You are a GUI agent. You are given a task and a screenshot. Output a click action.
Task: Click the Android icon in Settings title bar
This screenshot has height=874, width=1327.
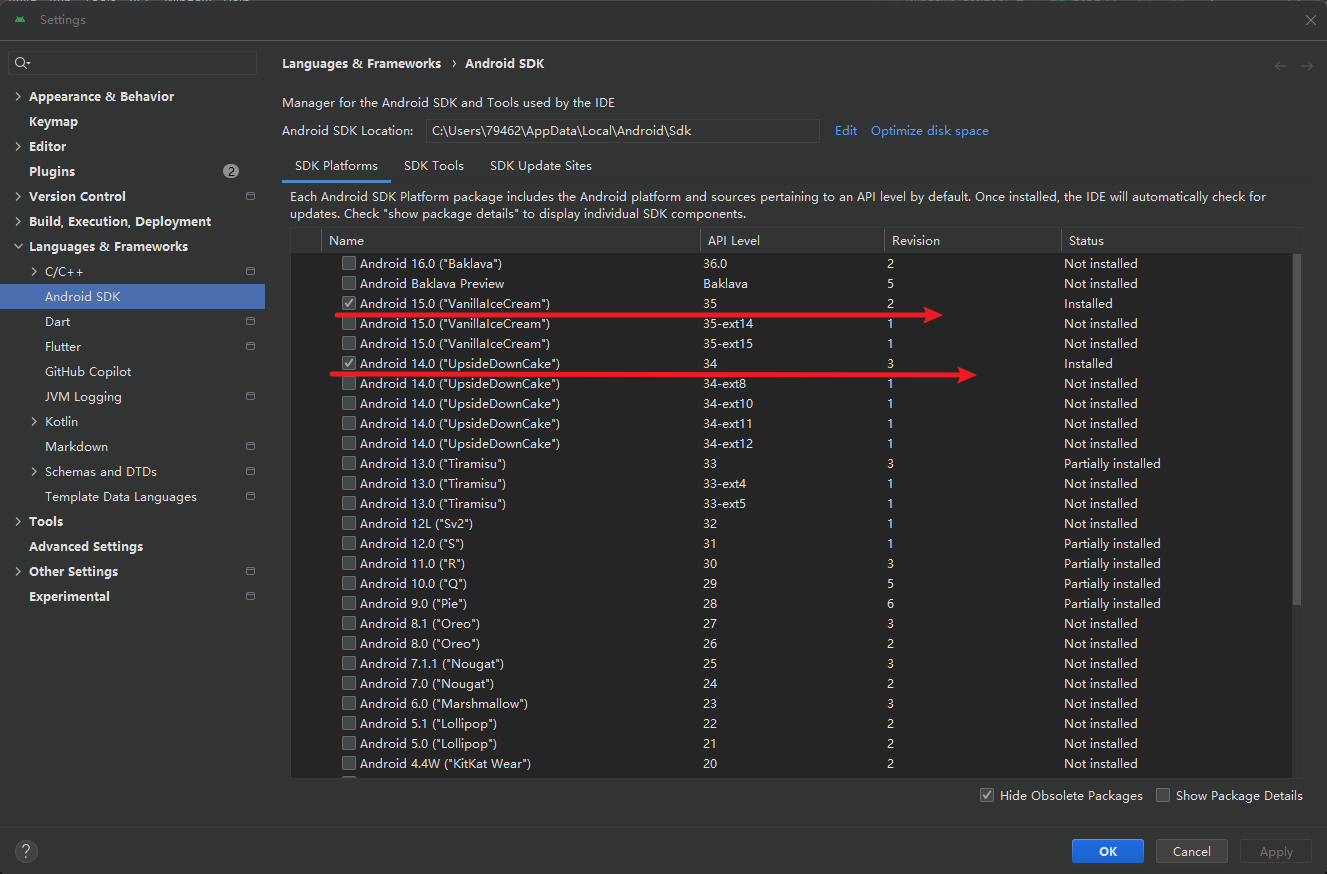click(19, 19)
